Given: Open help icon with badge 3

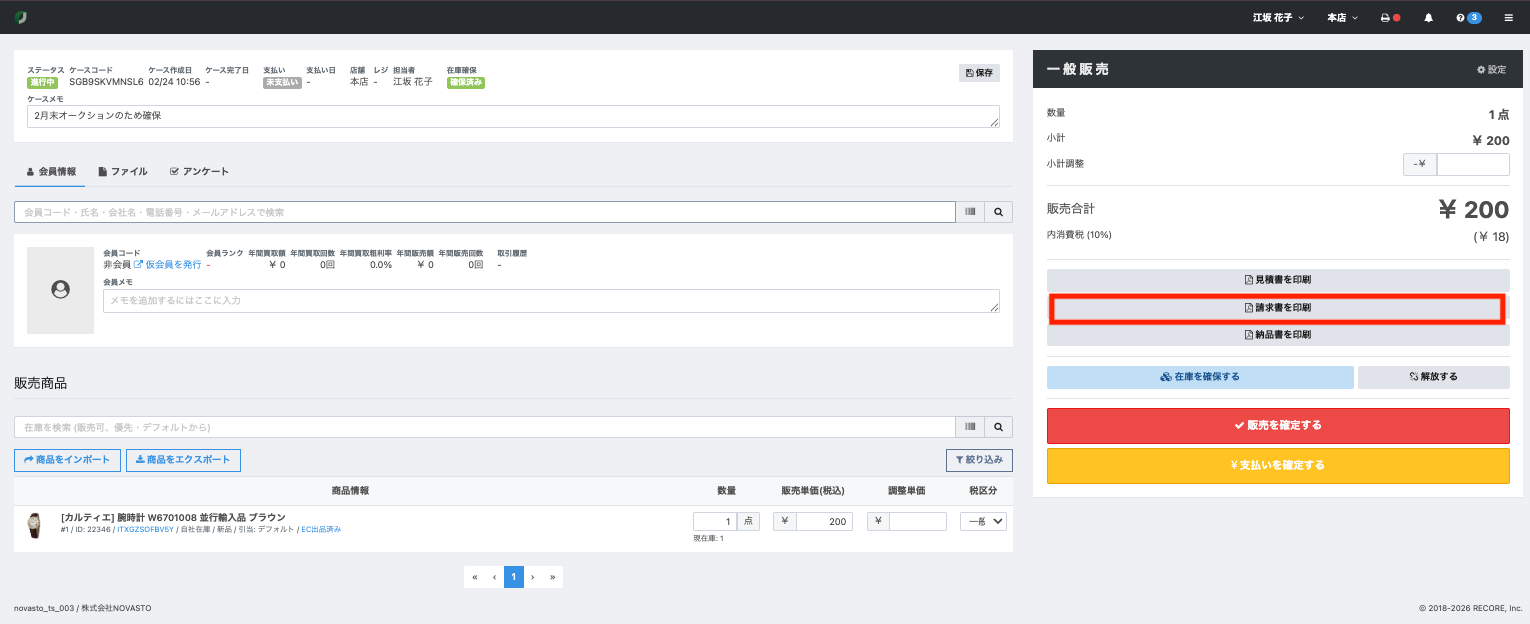Looking at the screenshot, I should point(1468,17).
